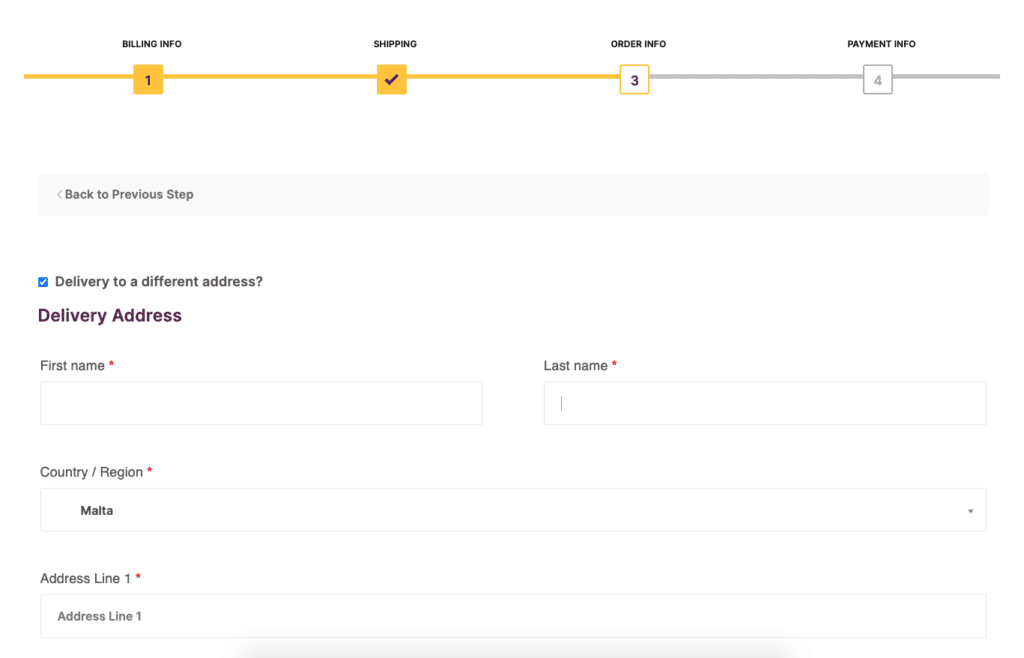Click the Address Line 1 text field

[x=512, y=616]
